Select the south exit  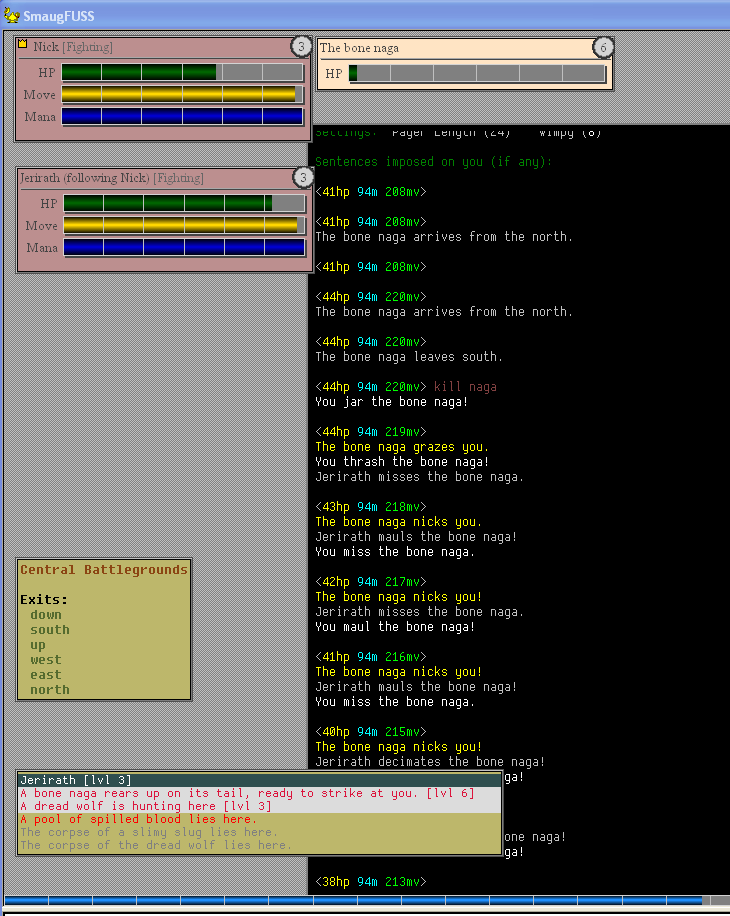coord(50,630)
